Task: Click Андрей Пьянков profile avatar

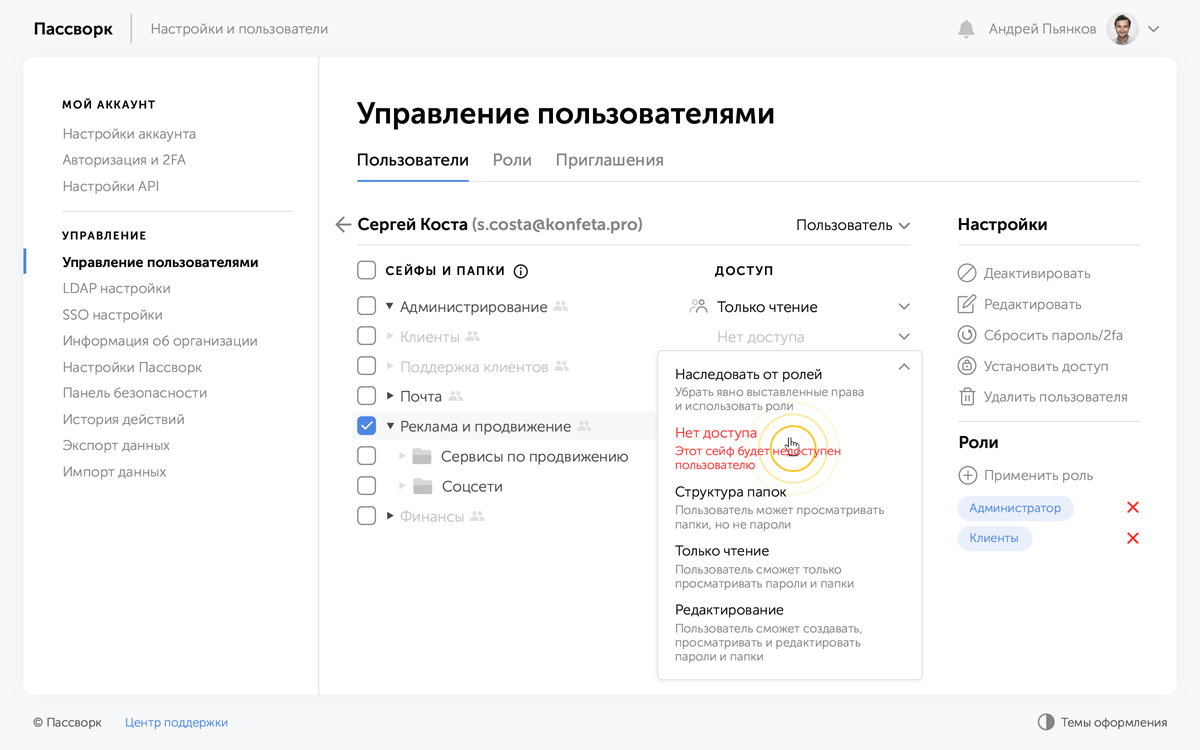Action: point(1123,29)
